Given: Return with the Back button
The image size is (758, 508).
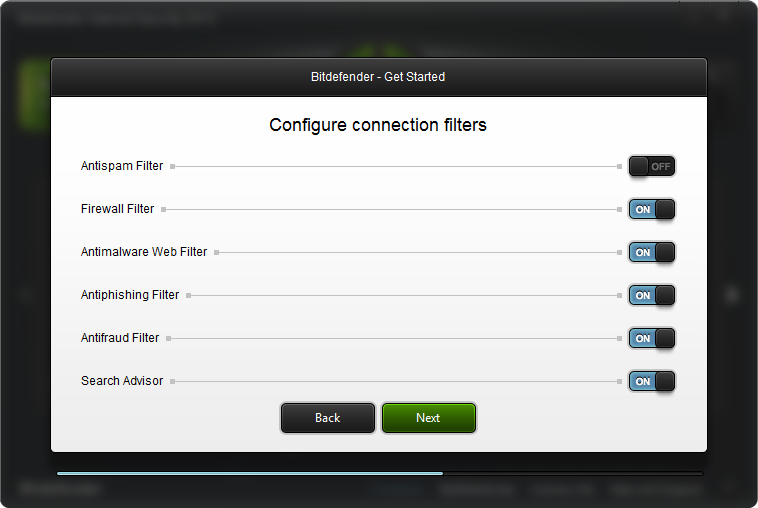Looking at the screenshot, I should (x=328, y=418).
